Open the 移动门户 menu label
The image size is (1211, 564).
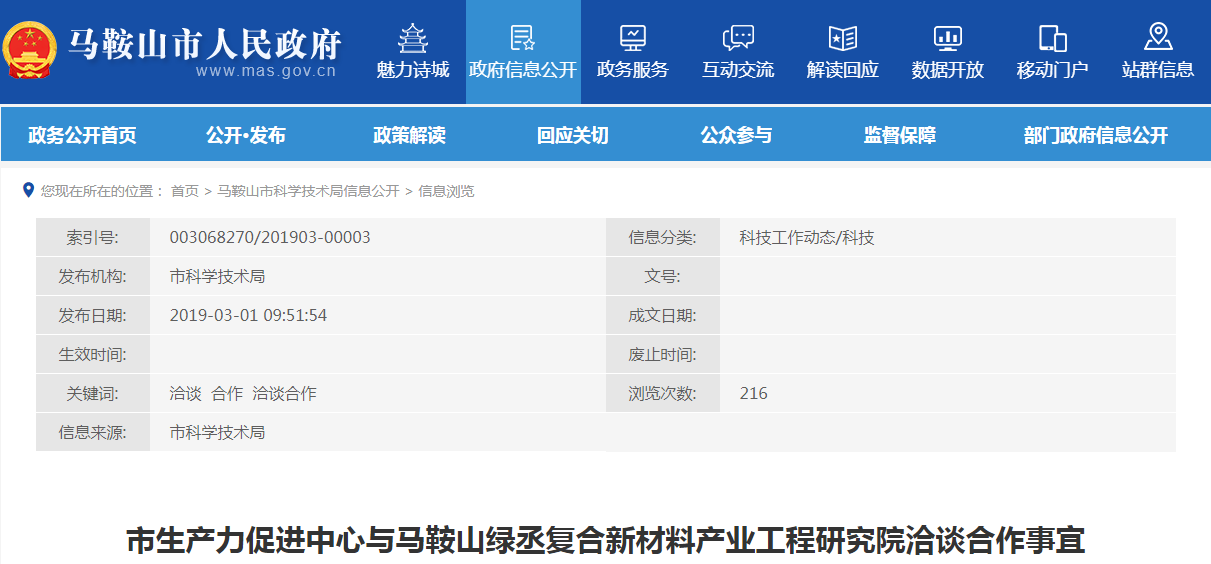click(1053, 70)
